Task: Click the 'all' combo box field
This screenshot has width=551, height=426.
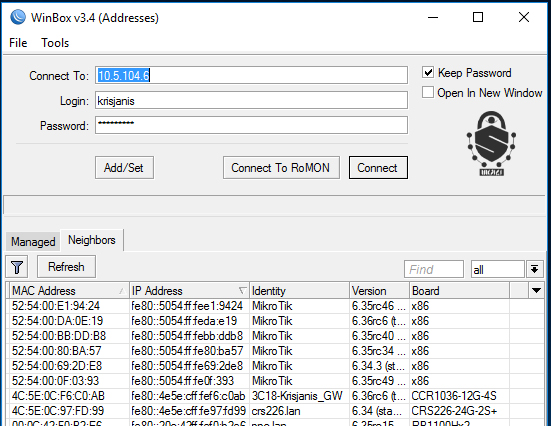Action: (x=498, y=270)
